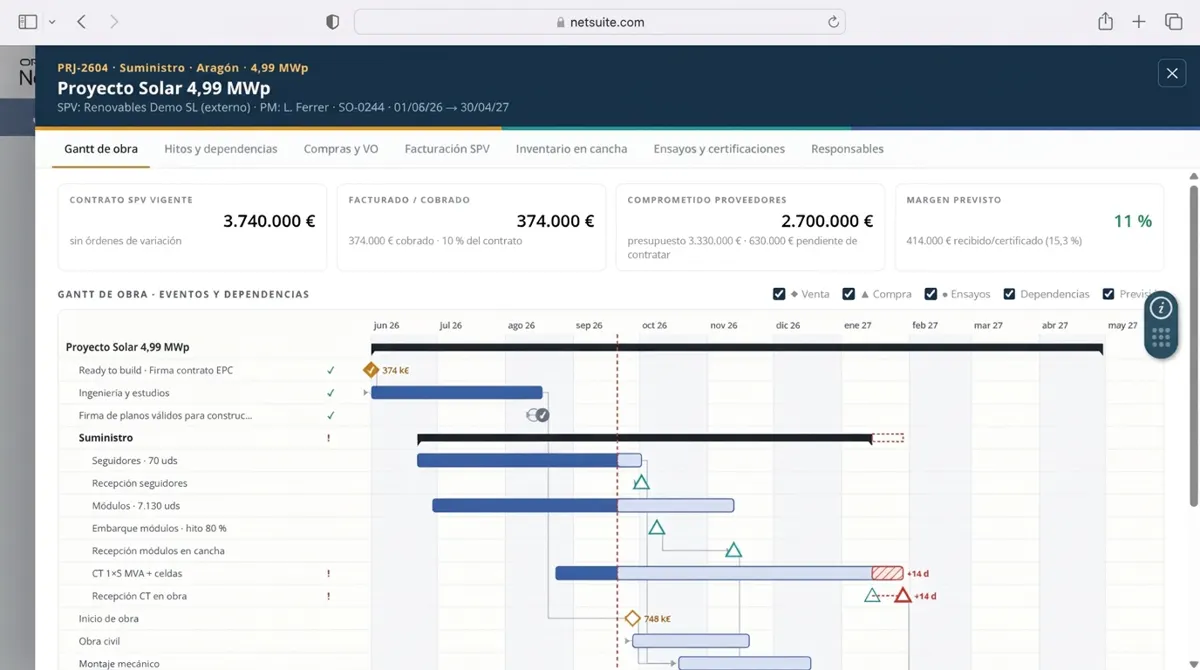Click the warning mark on CT 1×5 MVA row

pos(328,573)
